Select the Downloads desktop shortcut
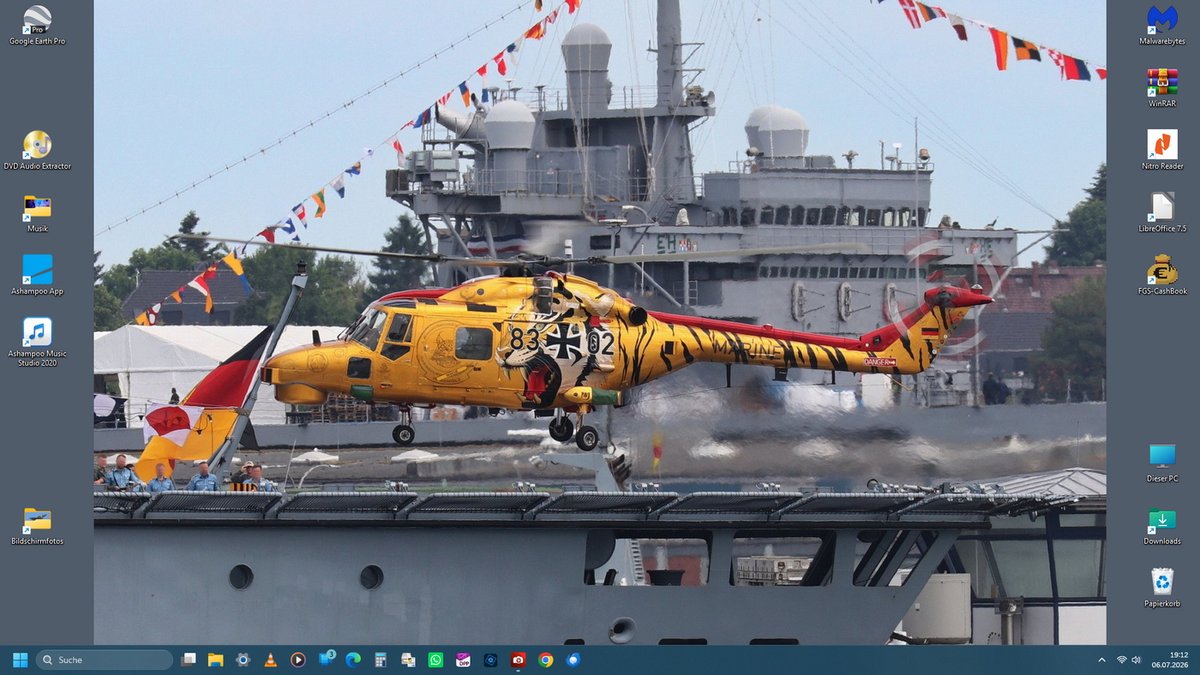1200x675 pixels. coord(1162,525)
